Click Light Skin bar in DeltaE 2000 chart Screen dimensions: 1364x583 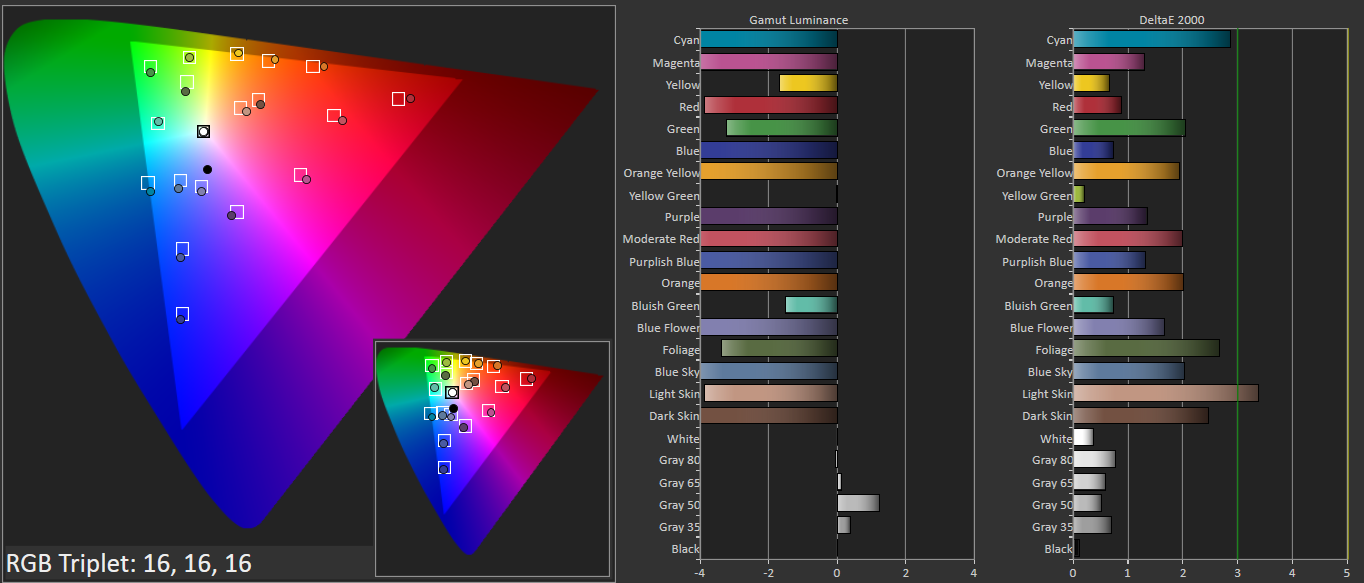[x=1165, y=394]
